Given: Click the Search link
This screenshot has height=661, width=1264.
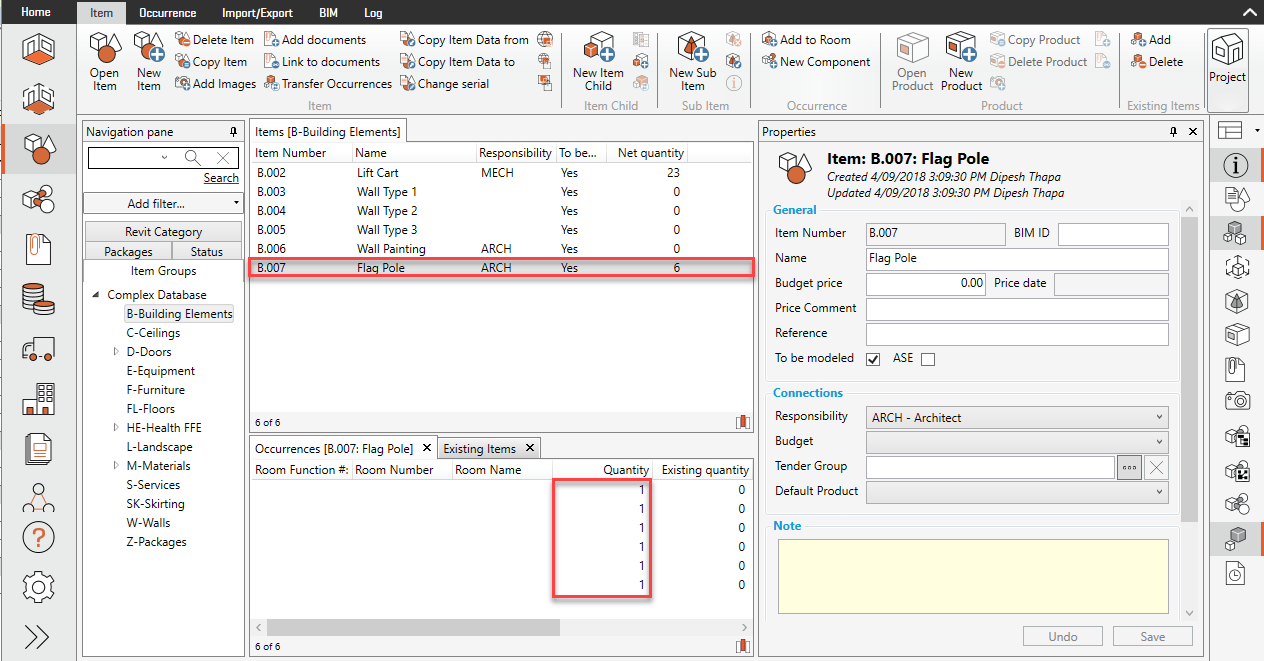Looking at the screenshot, I should [x=221, y=178].
